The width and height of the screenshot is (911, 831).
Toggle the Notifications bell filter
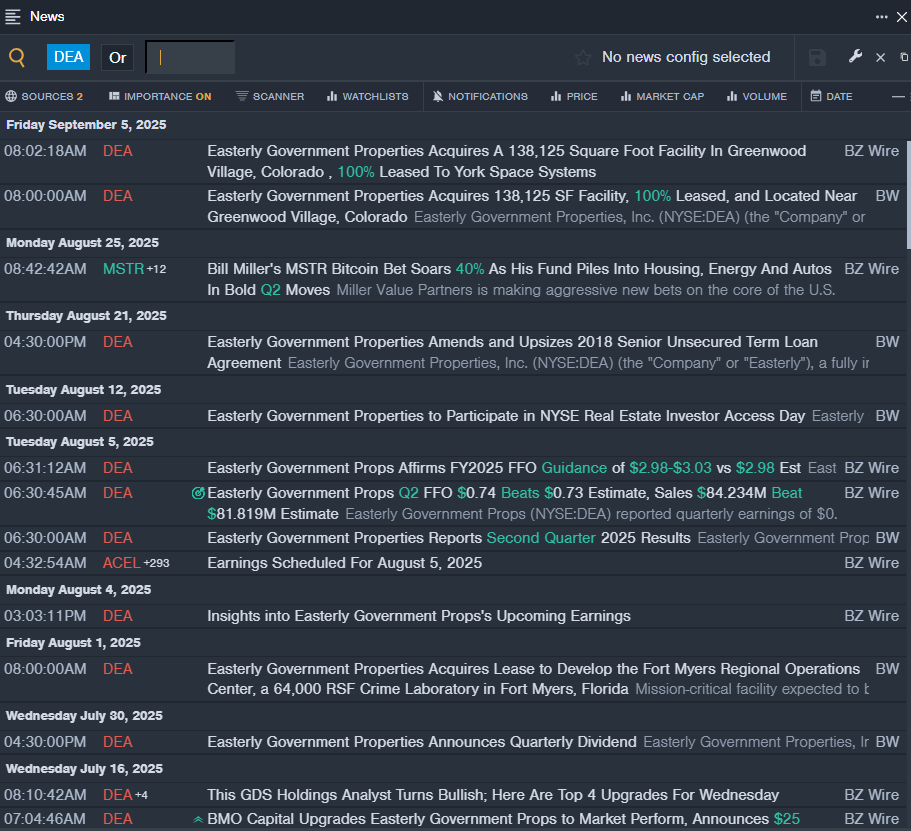(480, 97)
